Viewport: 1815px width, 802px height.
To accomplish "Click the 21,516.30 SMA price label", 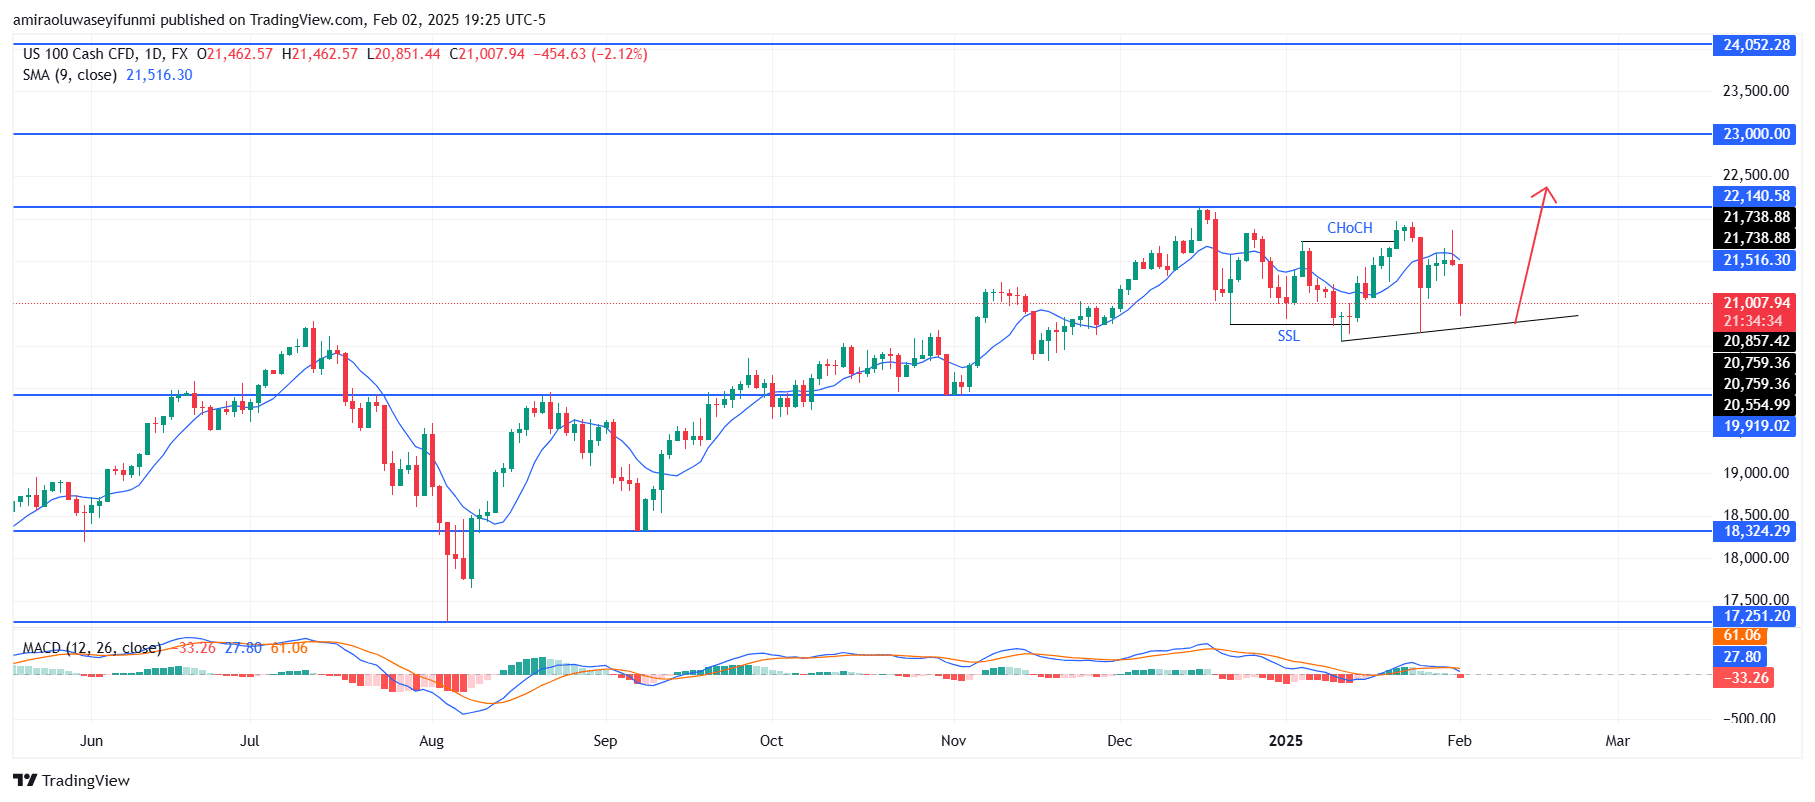I will pyautogui.click(x=1755, y=260).
